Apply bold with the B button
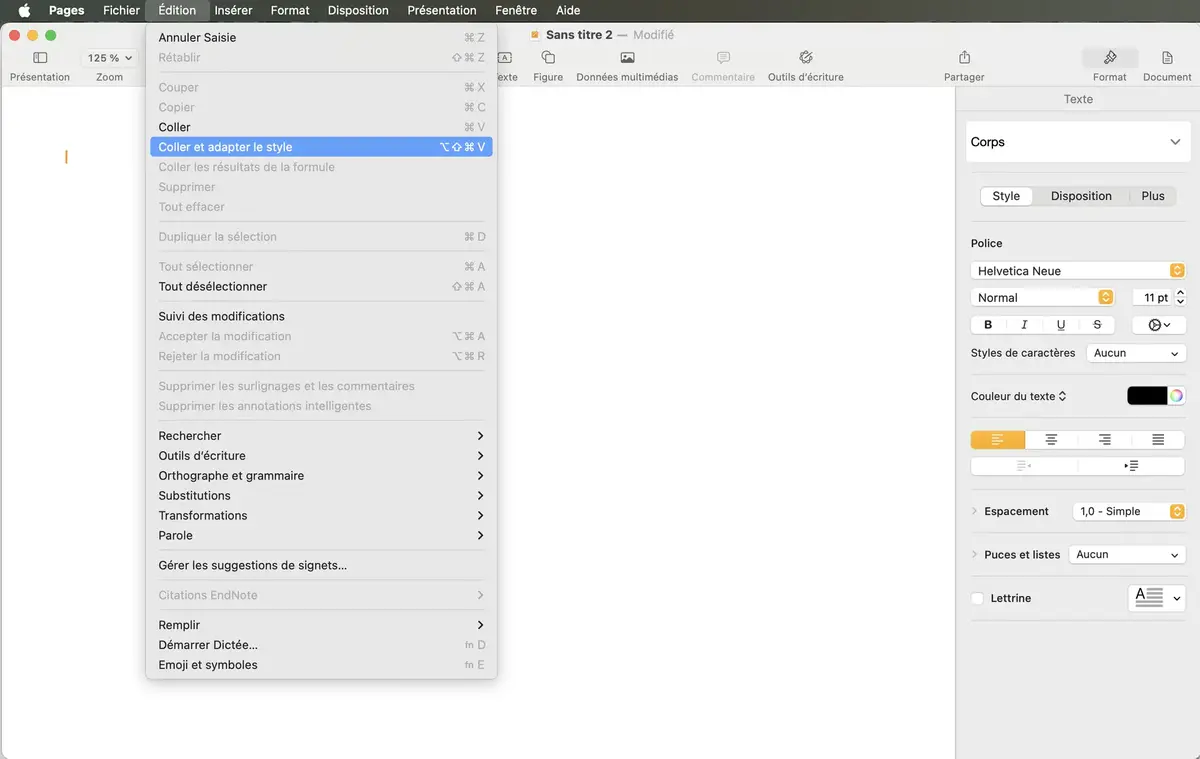Screen dimensions: 1200x759 click(x=988, y=325)
